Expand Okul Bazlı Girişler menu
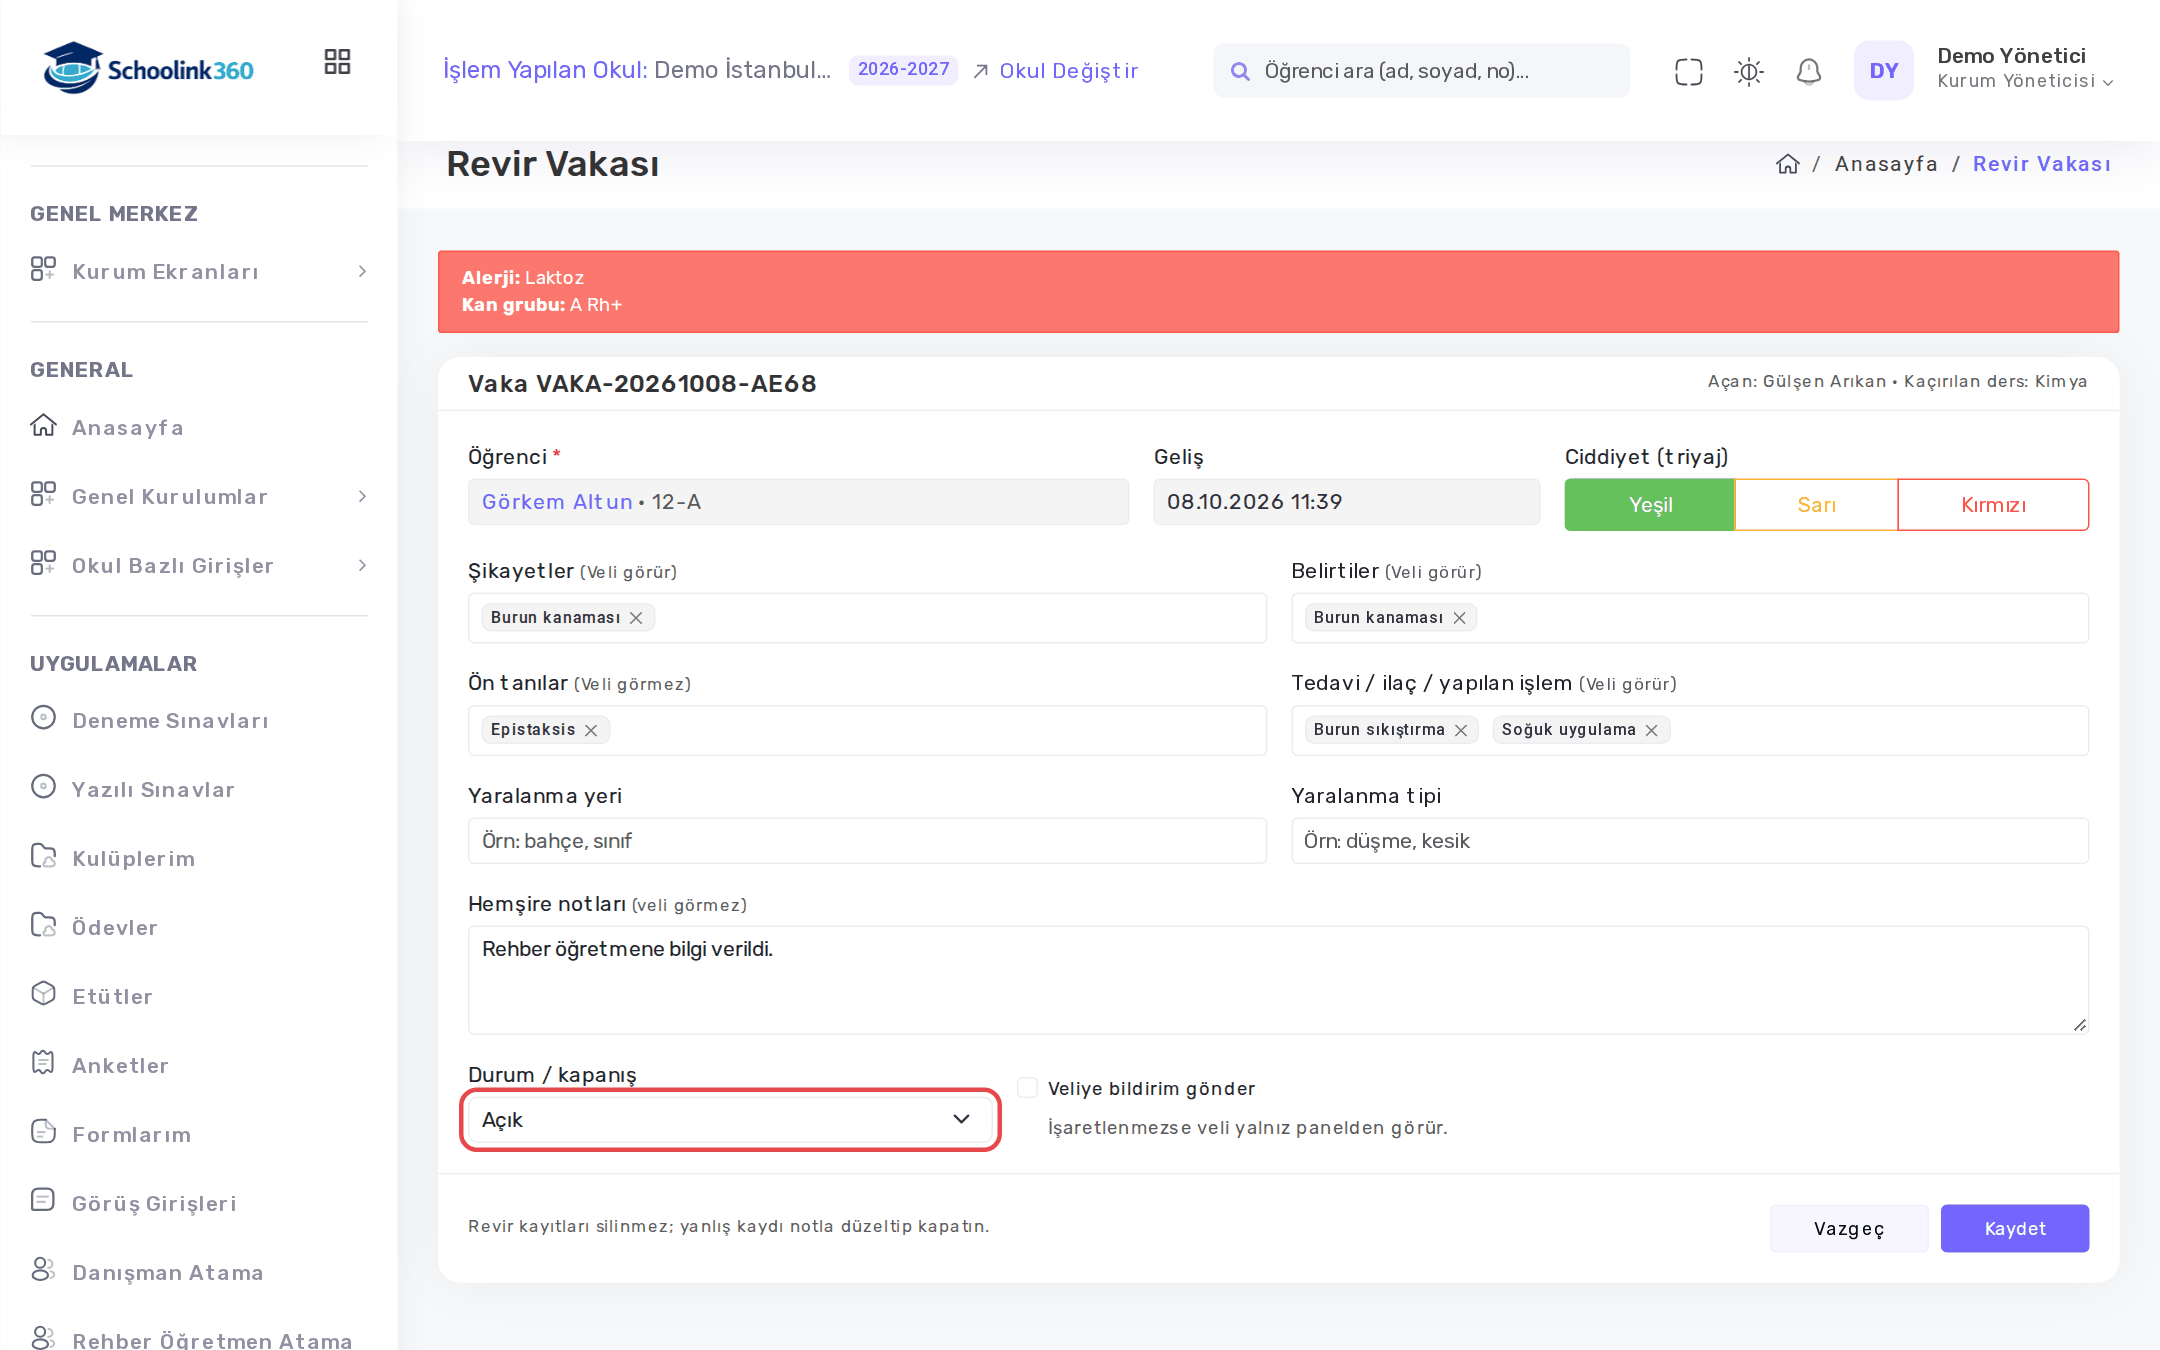The image size is (2160, 1350). pos(199,565)
